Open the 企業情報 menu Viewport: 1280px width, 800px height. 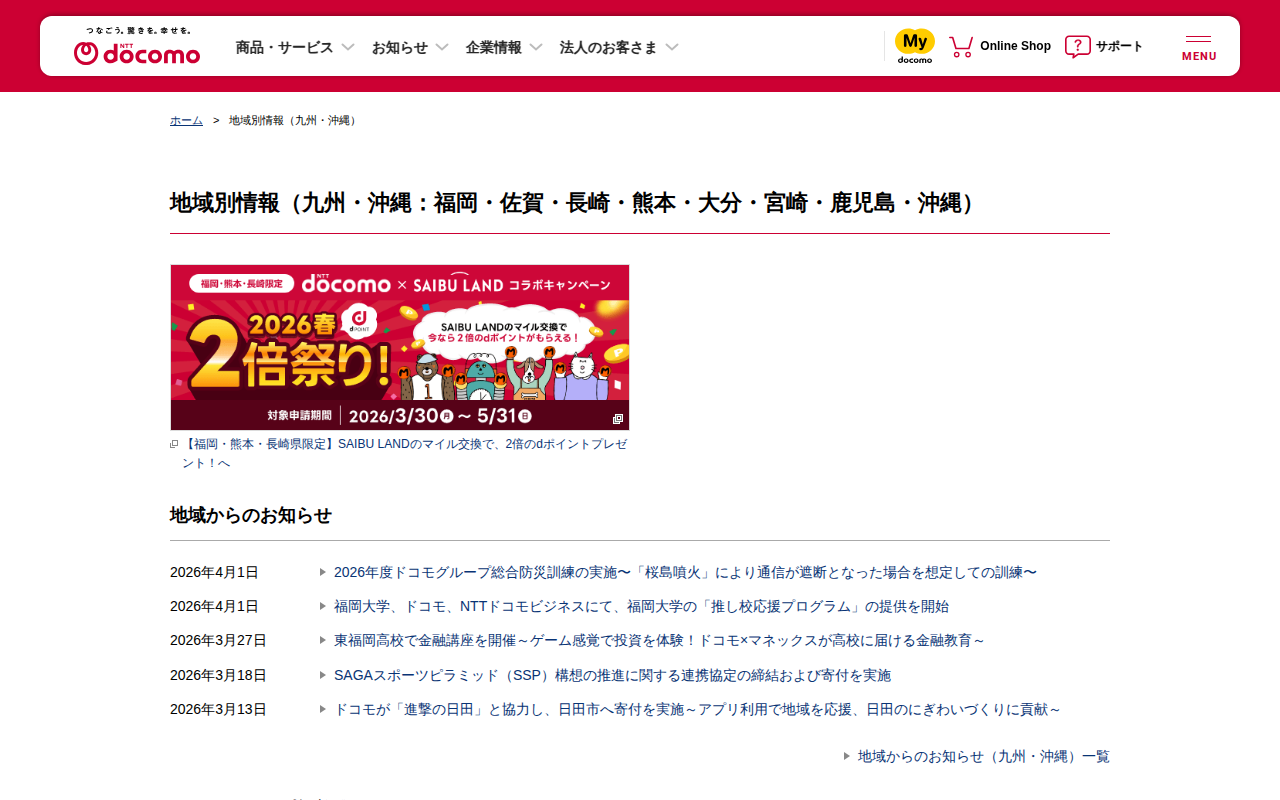pyautogui.click(x=494, y=47)
